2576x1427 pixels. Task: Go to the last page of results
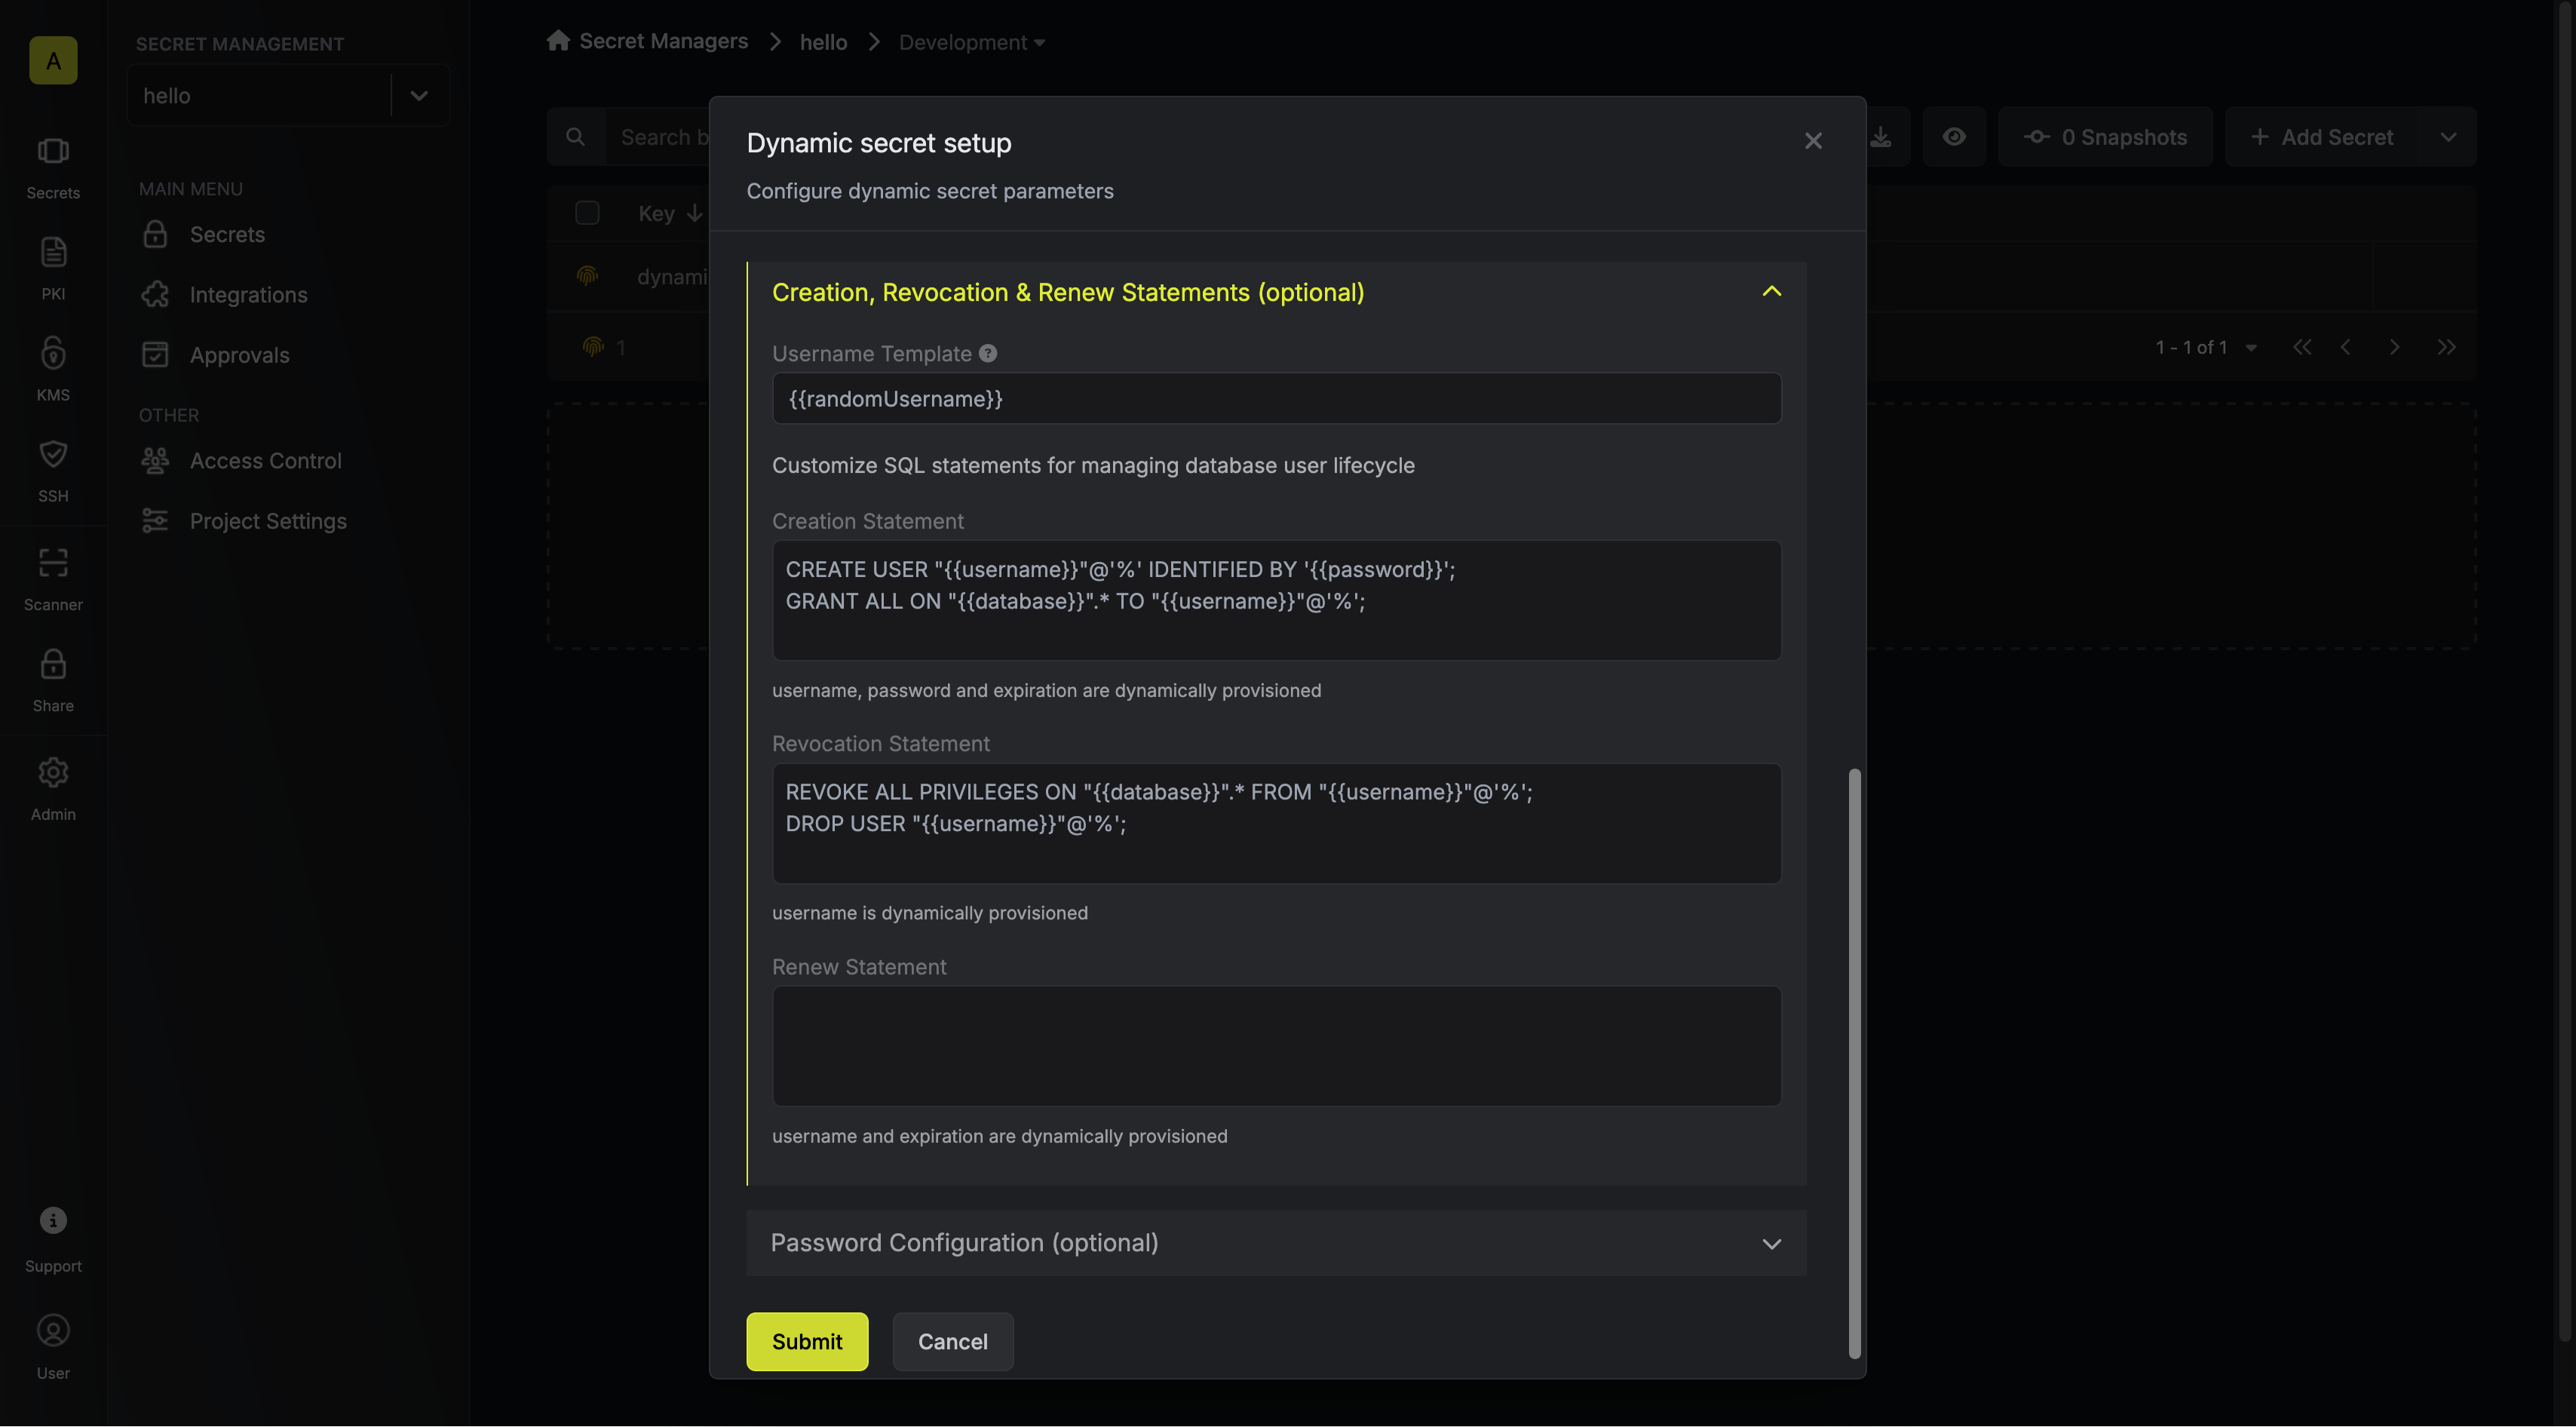[2446, 347]
